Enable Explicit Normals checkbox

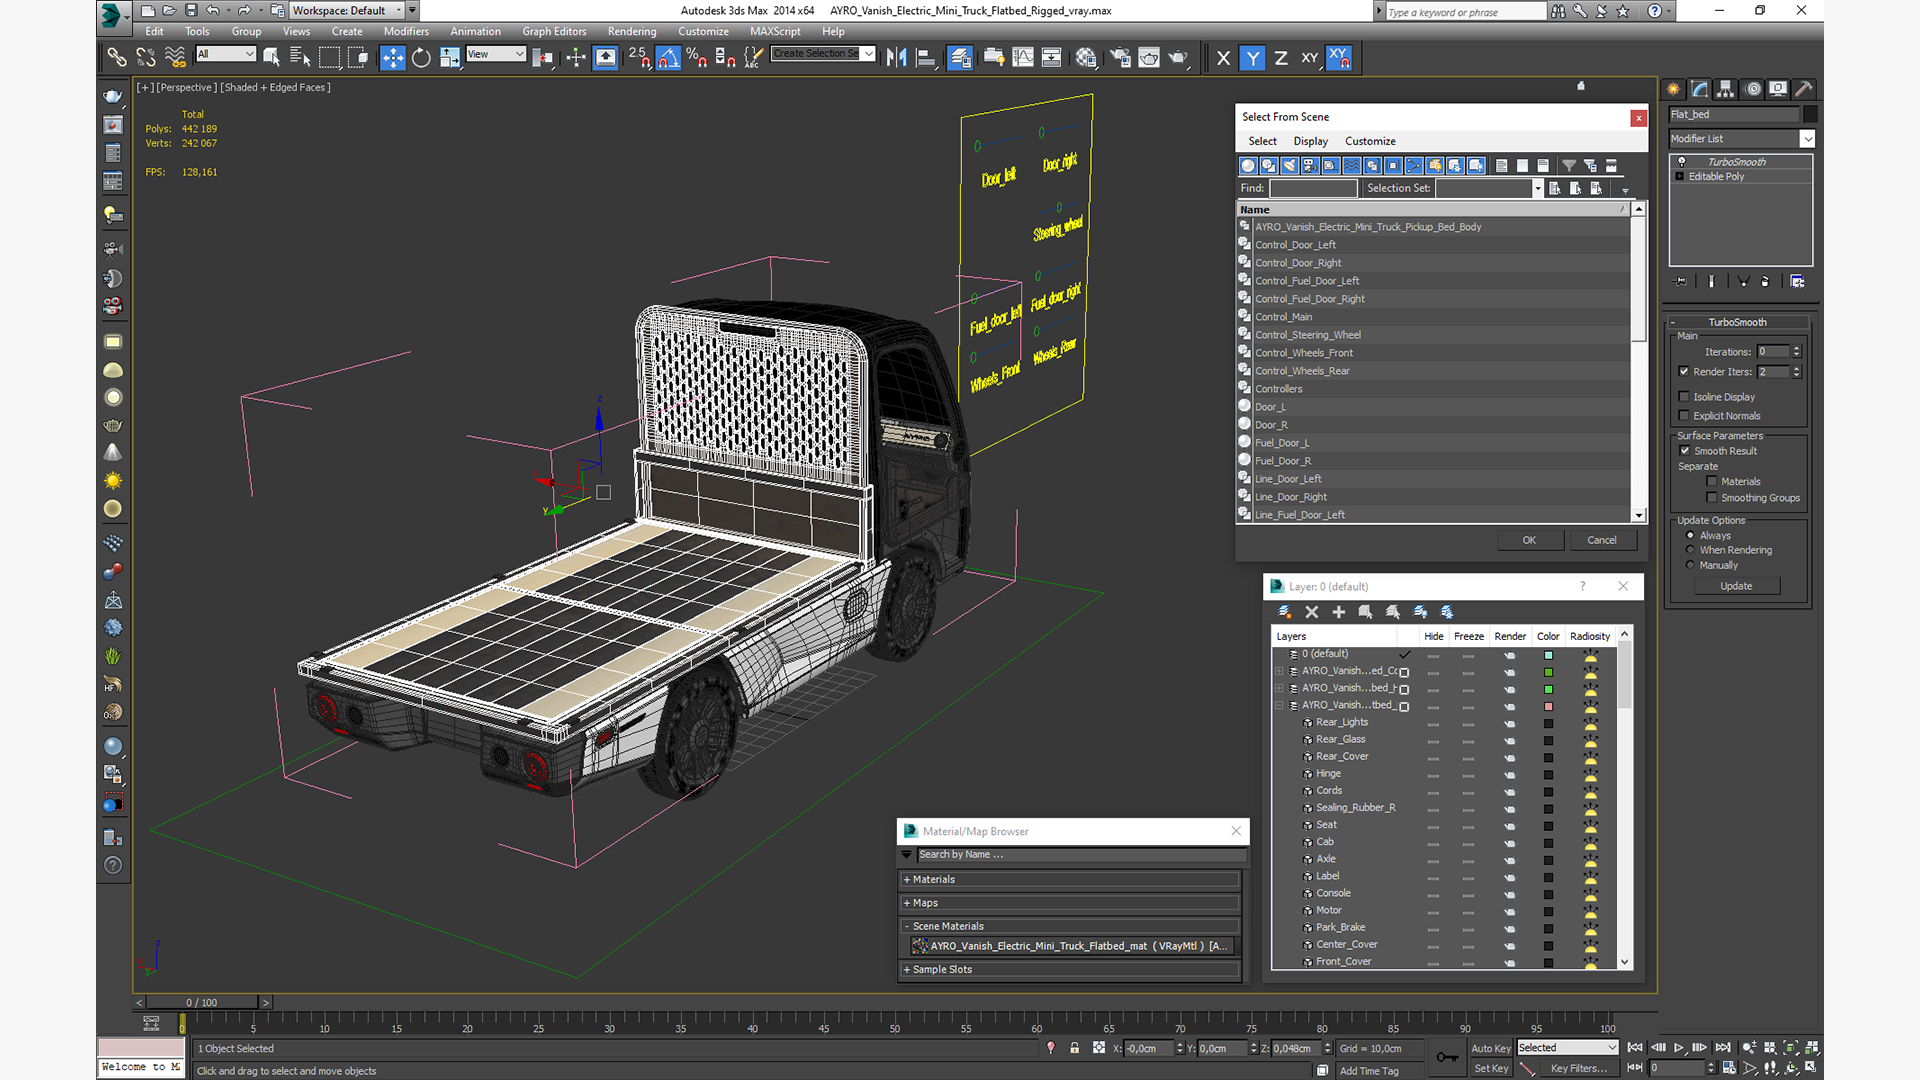tap(1685, 416)
